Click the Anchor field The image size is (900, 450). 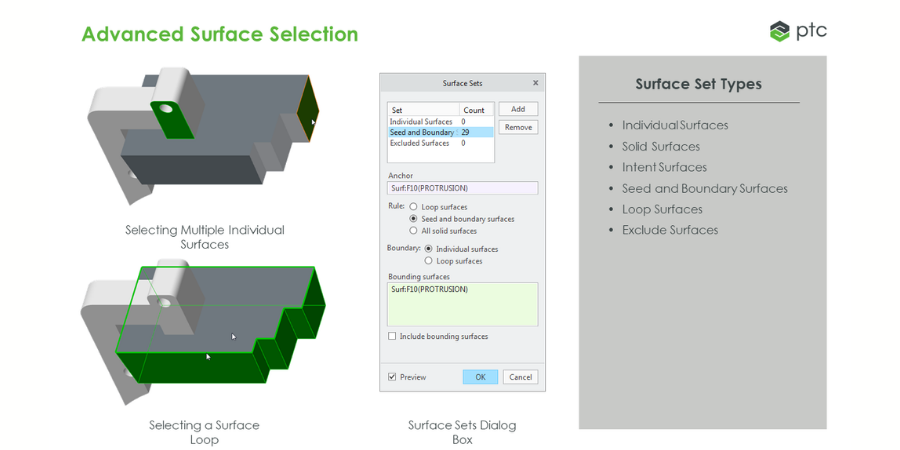(x=462, y=188)
